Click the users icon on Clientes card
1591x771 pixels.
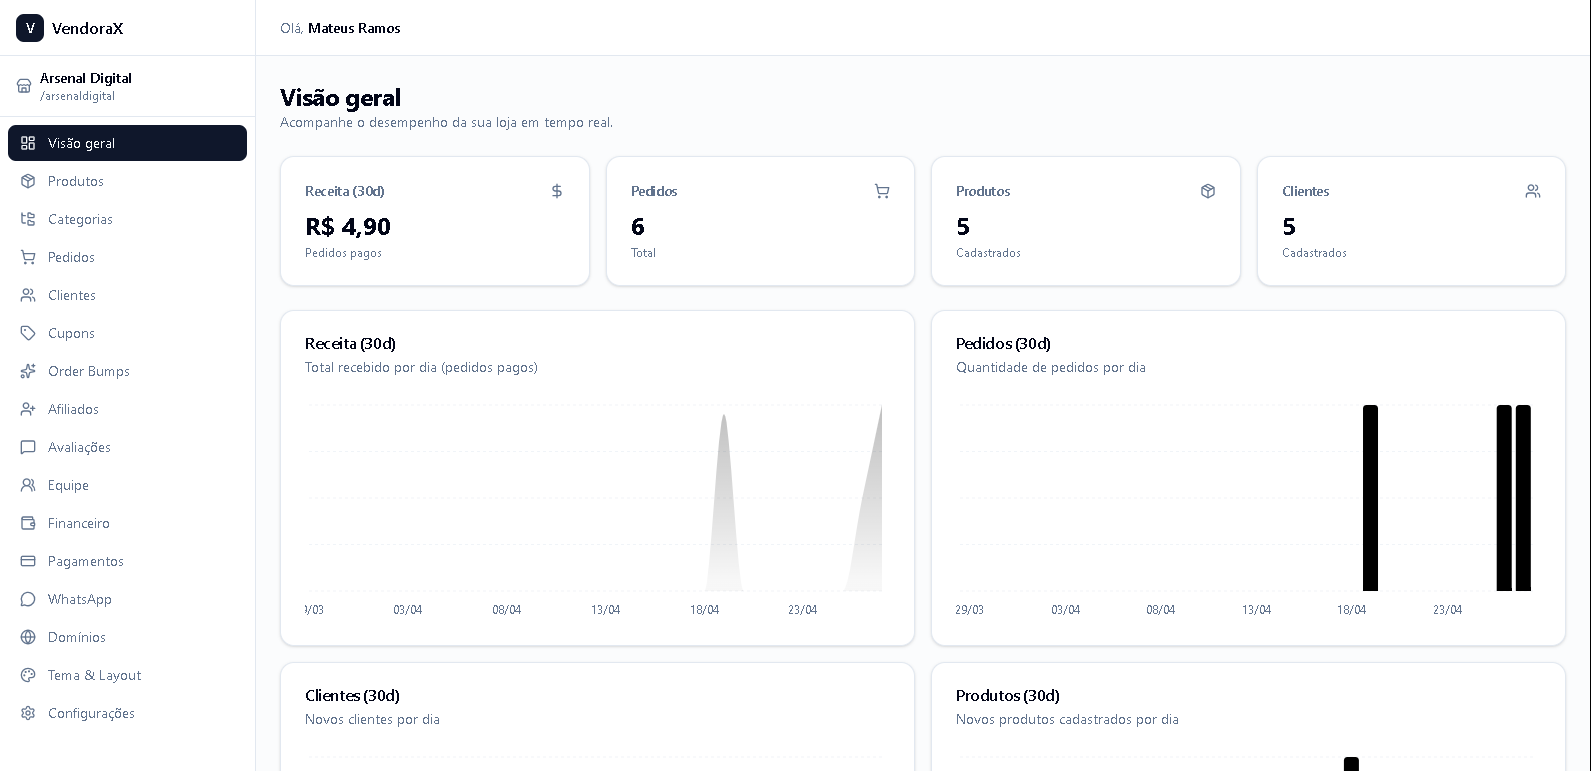pos(1533,191)
